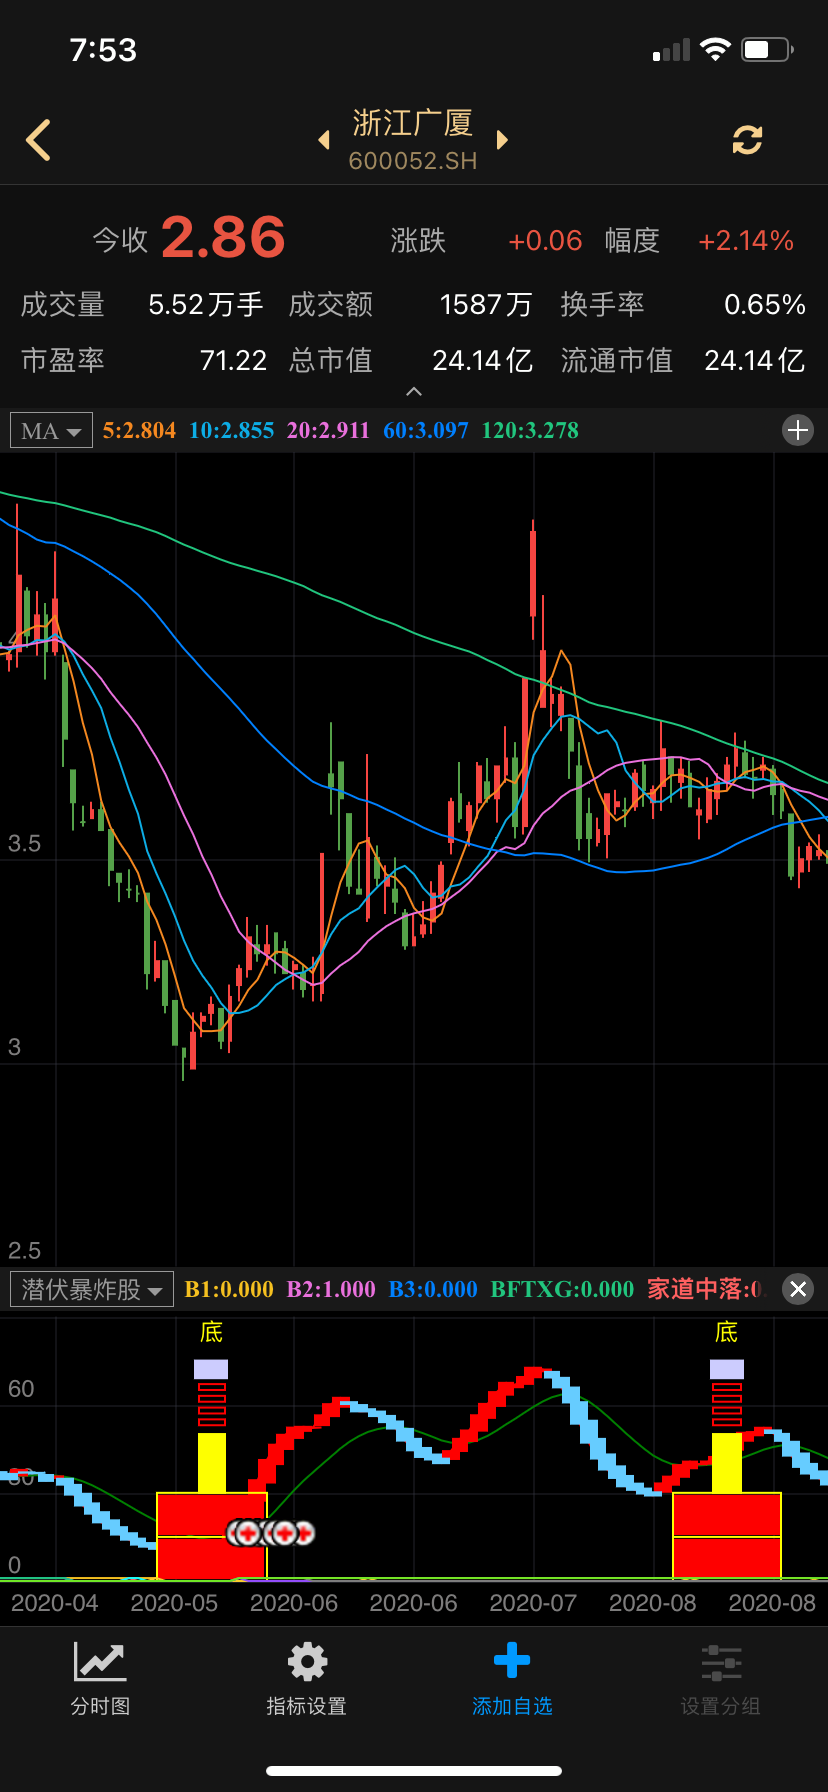This screenshot has height=1792, width=828.
Task: Tap the second 底 signal label
Action: coord(726,1332)
